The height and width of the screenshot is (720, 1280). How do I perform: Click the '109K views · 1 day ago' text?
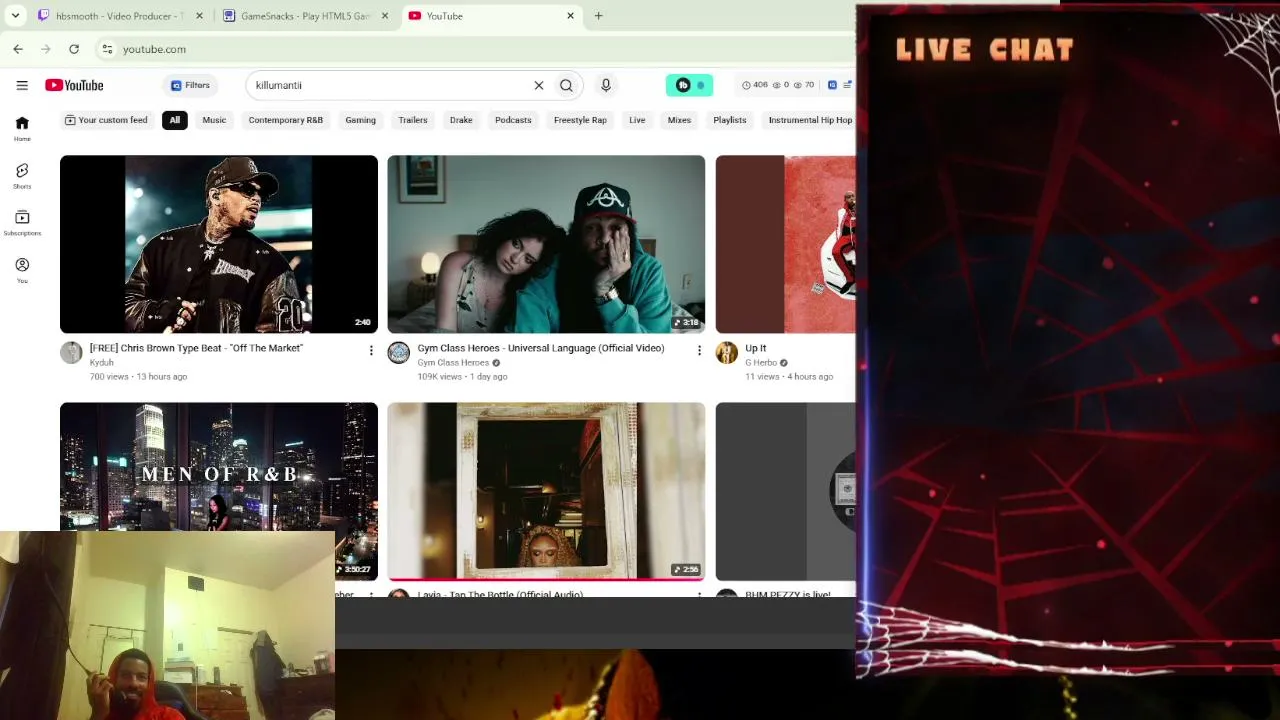point(462,377)
